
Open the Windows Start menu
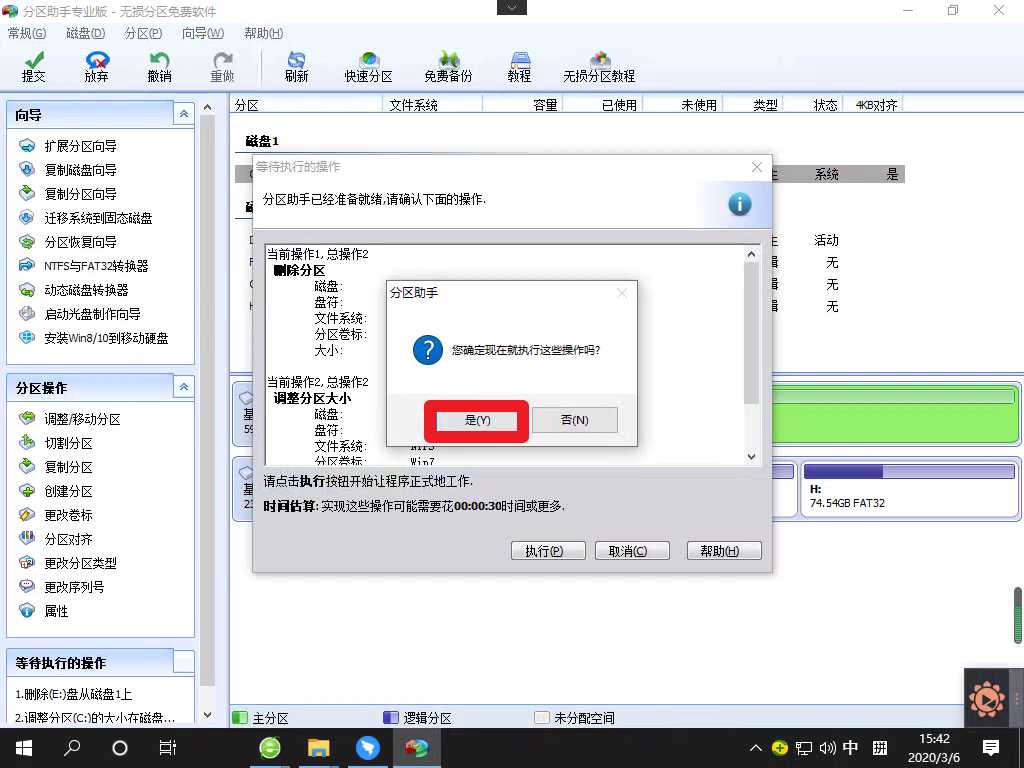24,747
